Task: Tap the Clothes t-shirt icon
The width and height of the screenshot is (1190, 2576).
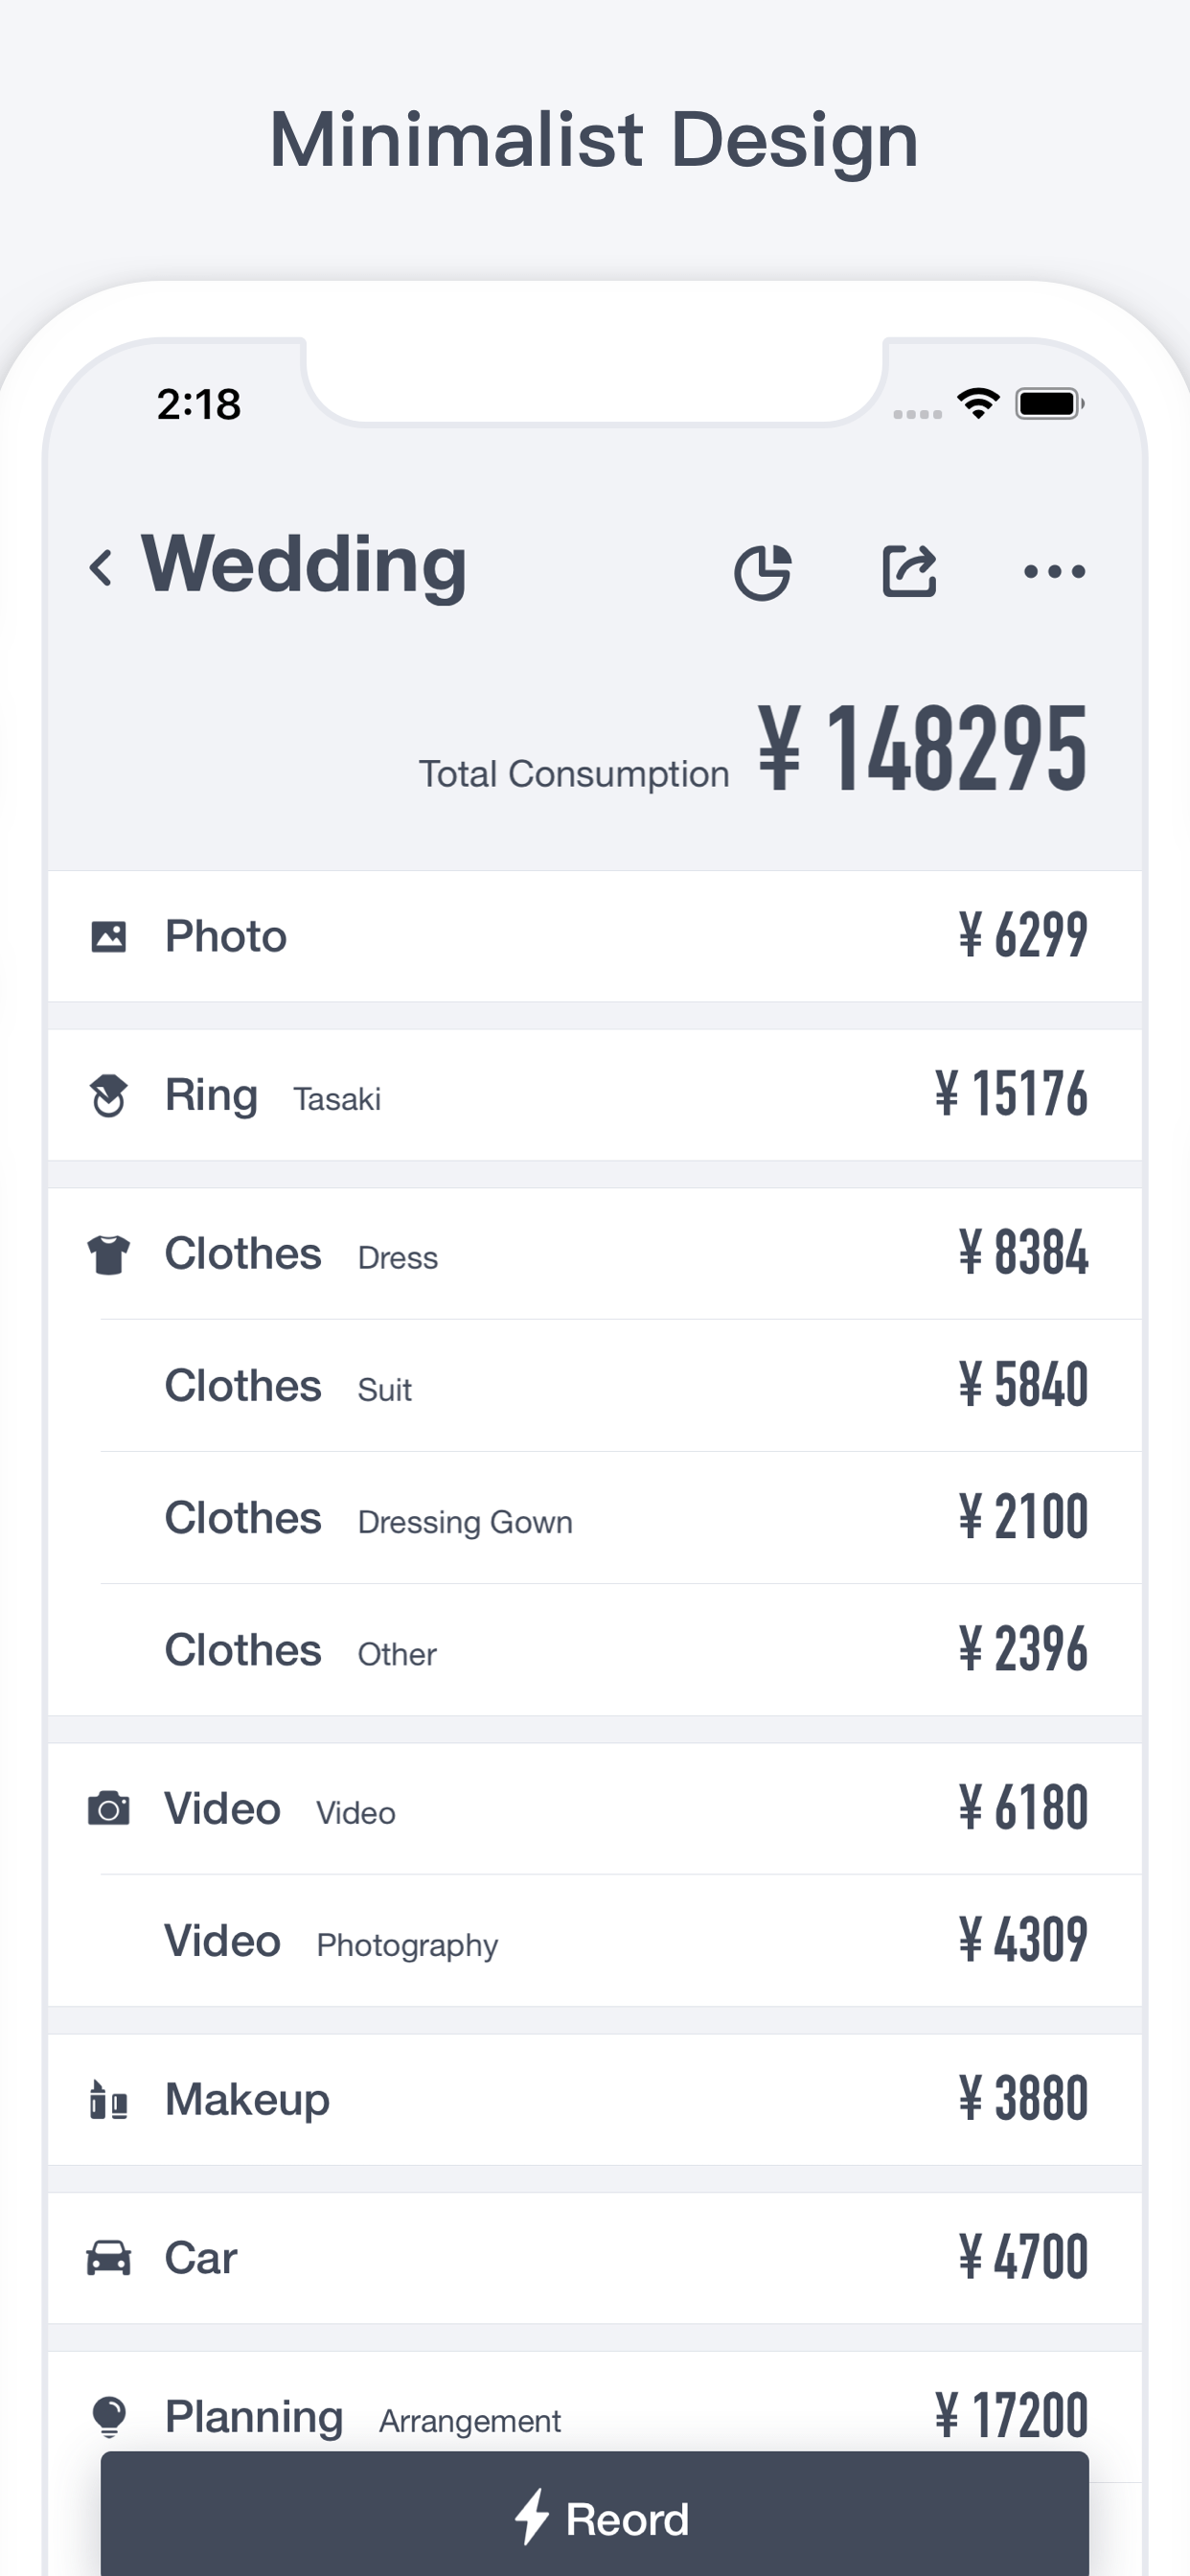Action: click(109, 1254)
